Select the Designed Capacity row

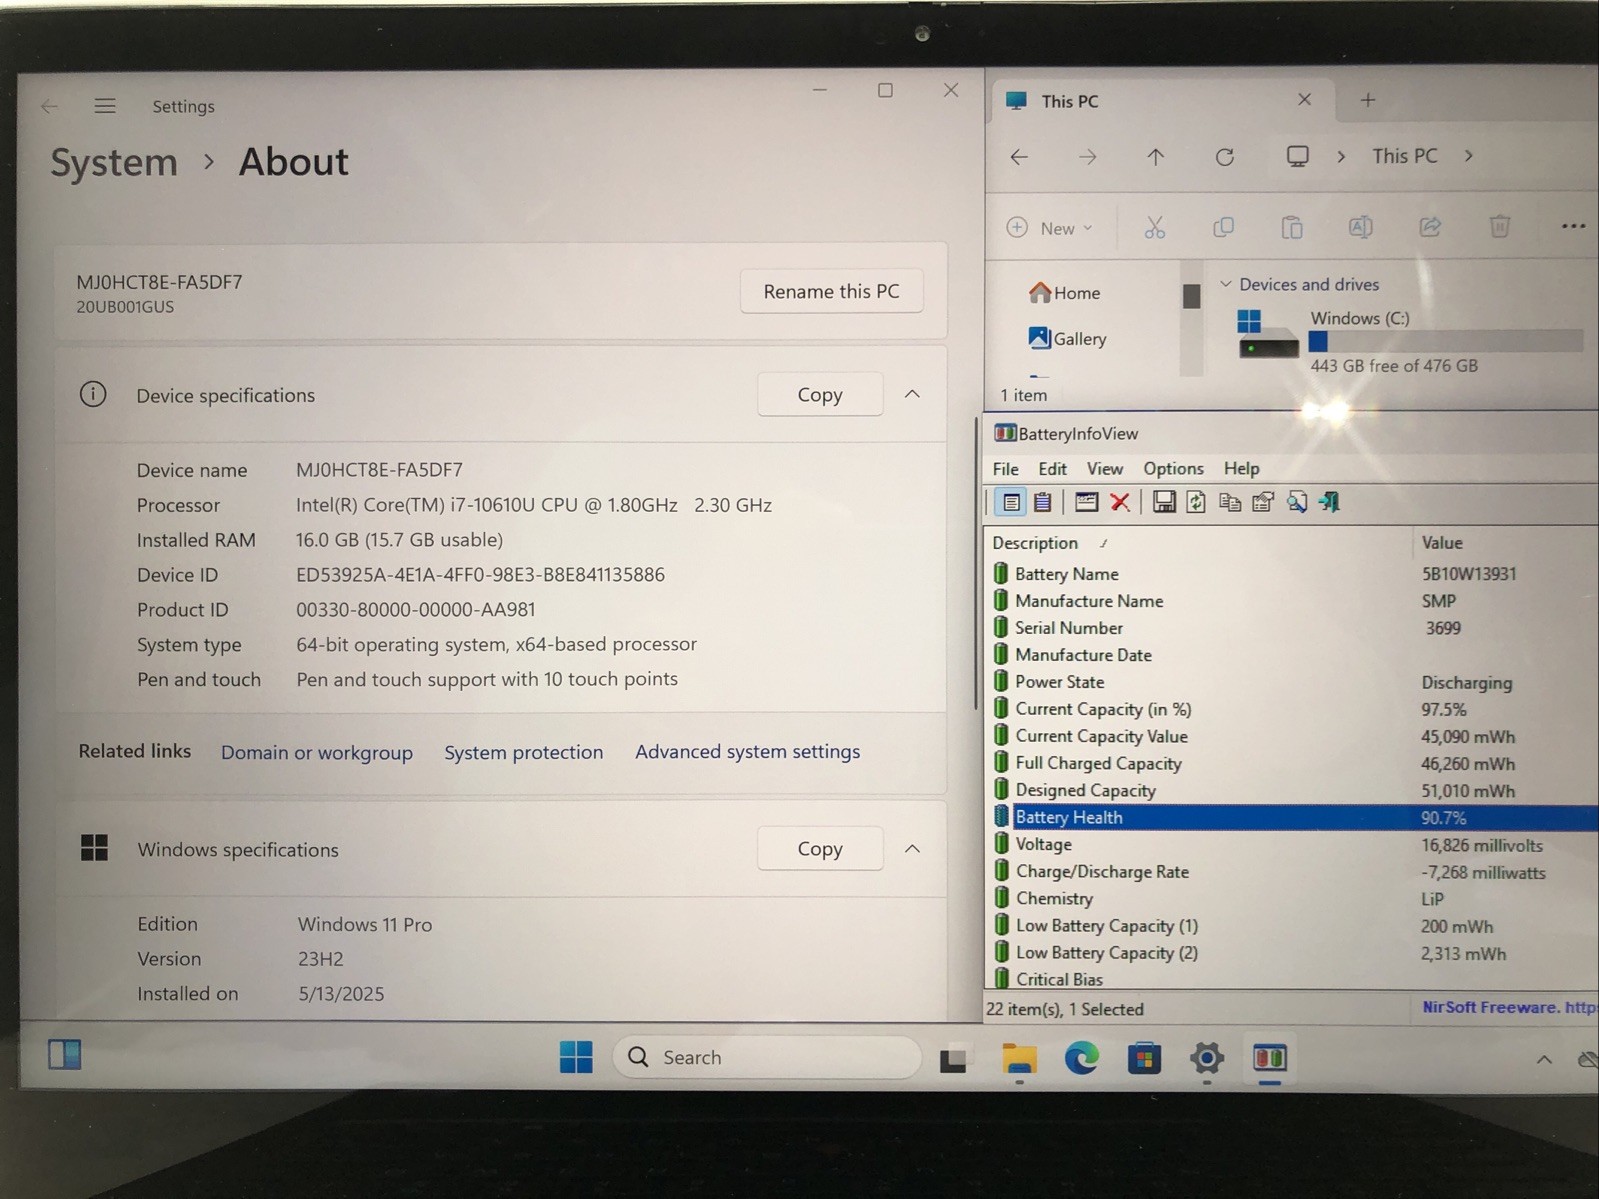pos(1291,791)
